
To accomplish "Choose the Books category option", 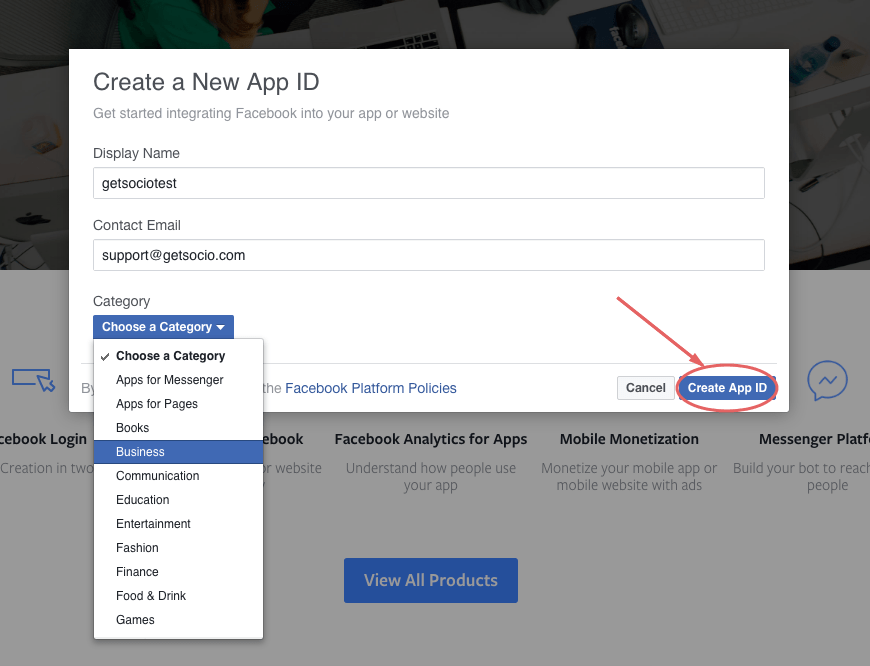I will (178, 428).
